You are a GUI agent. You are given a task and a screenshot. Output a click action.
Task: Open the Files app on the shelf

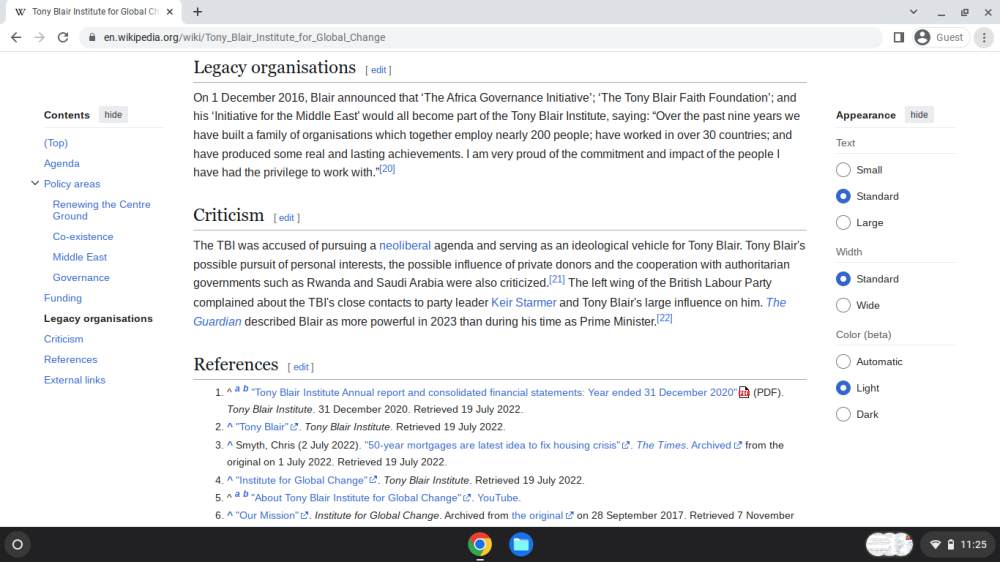(521, 544)
